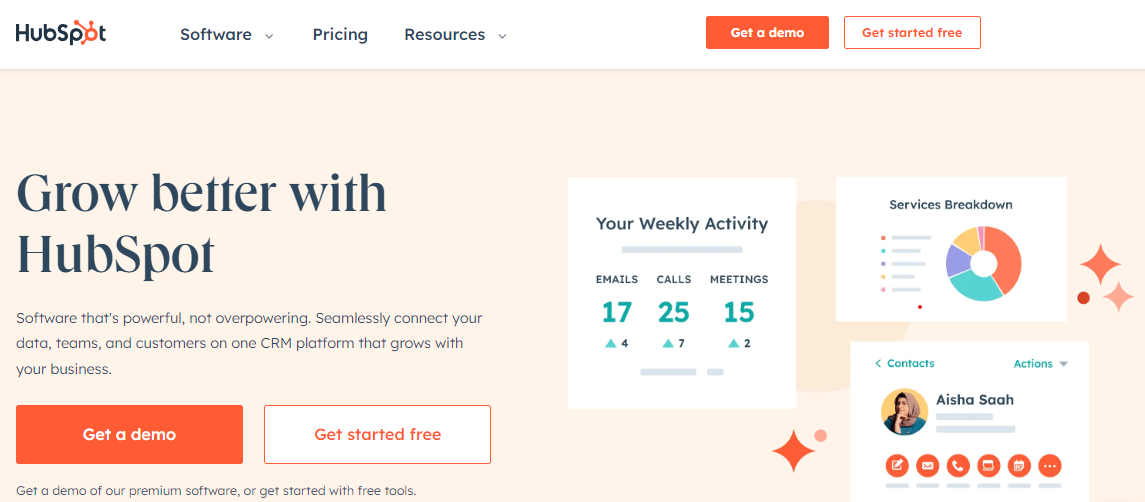This screenshot has width=1145, height=502.
Task: Click the Services Breakdown donut chart
Action: pyautogui.click(x=983, y=263)
